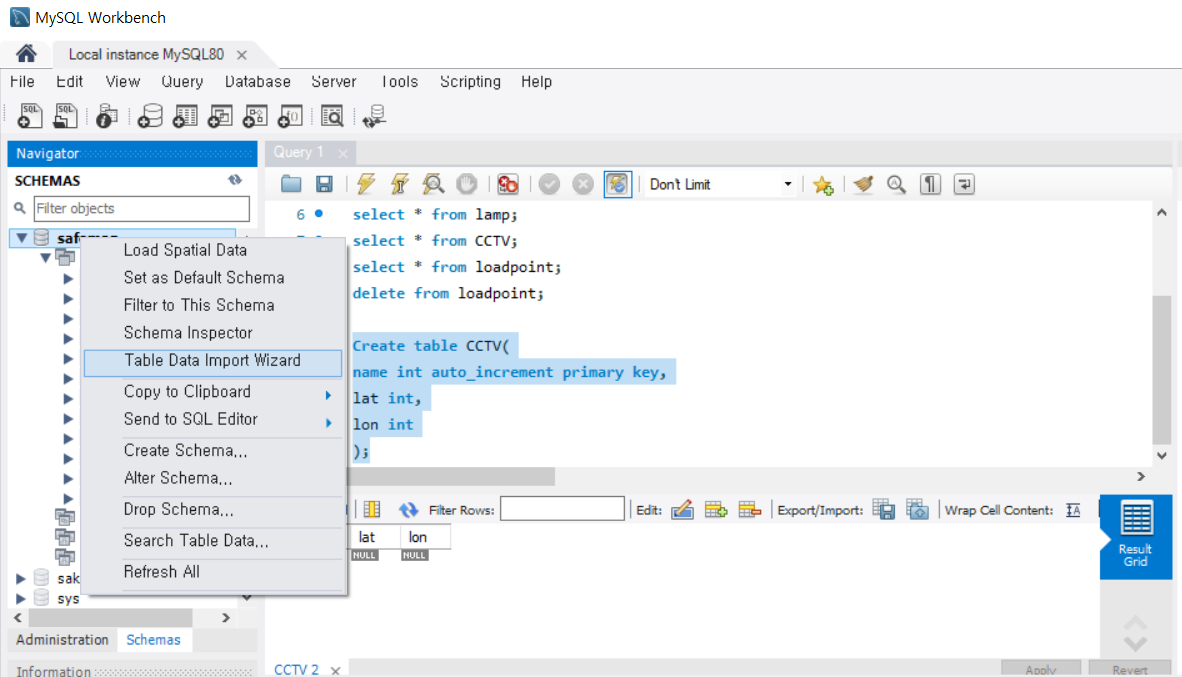
Task: Close the CCTV 2 result tab
Action: coord(335,670)
